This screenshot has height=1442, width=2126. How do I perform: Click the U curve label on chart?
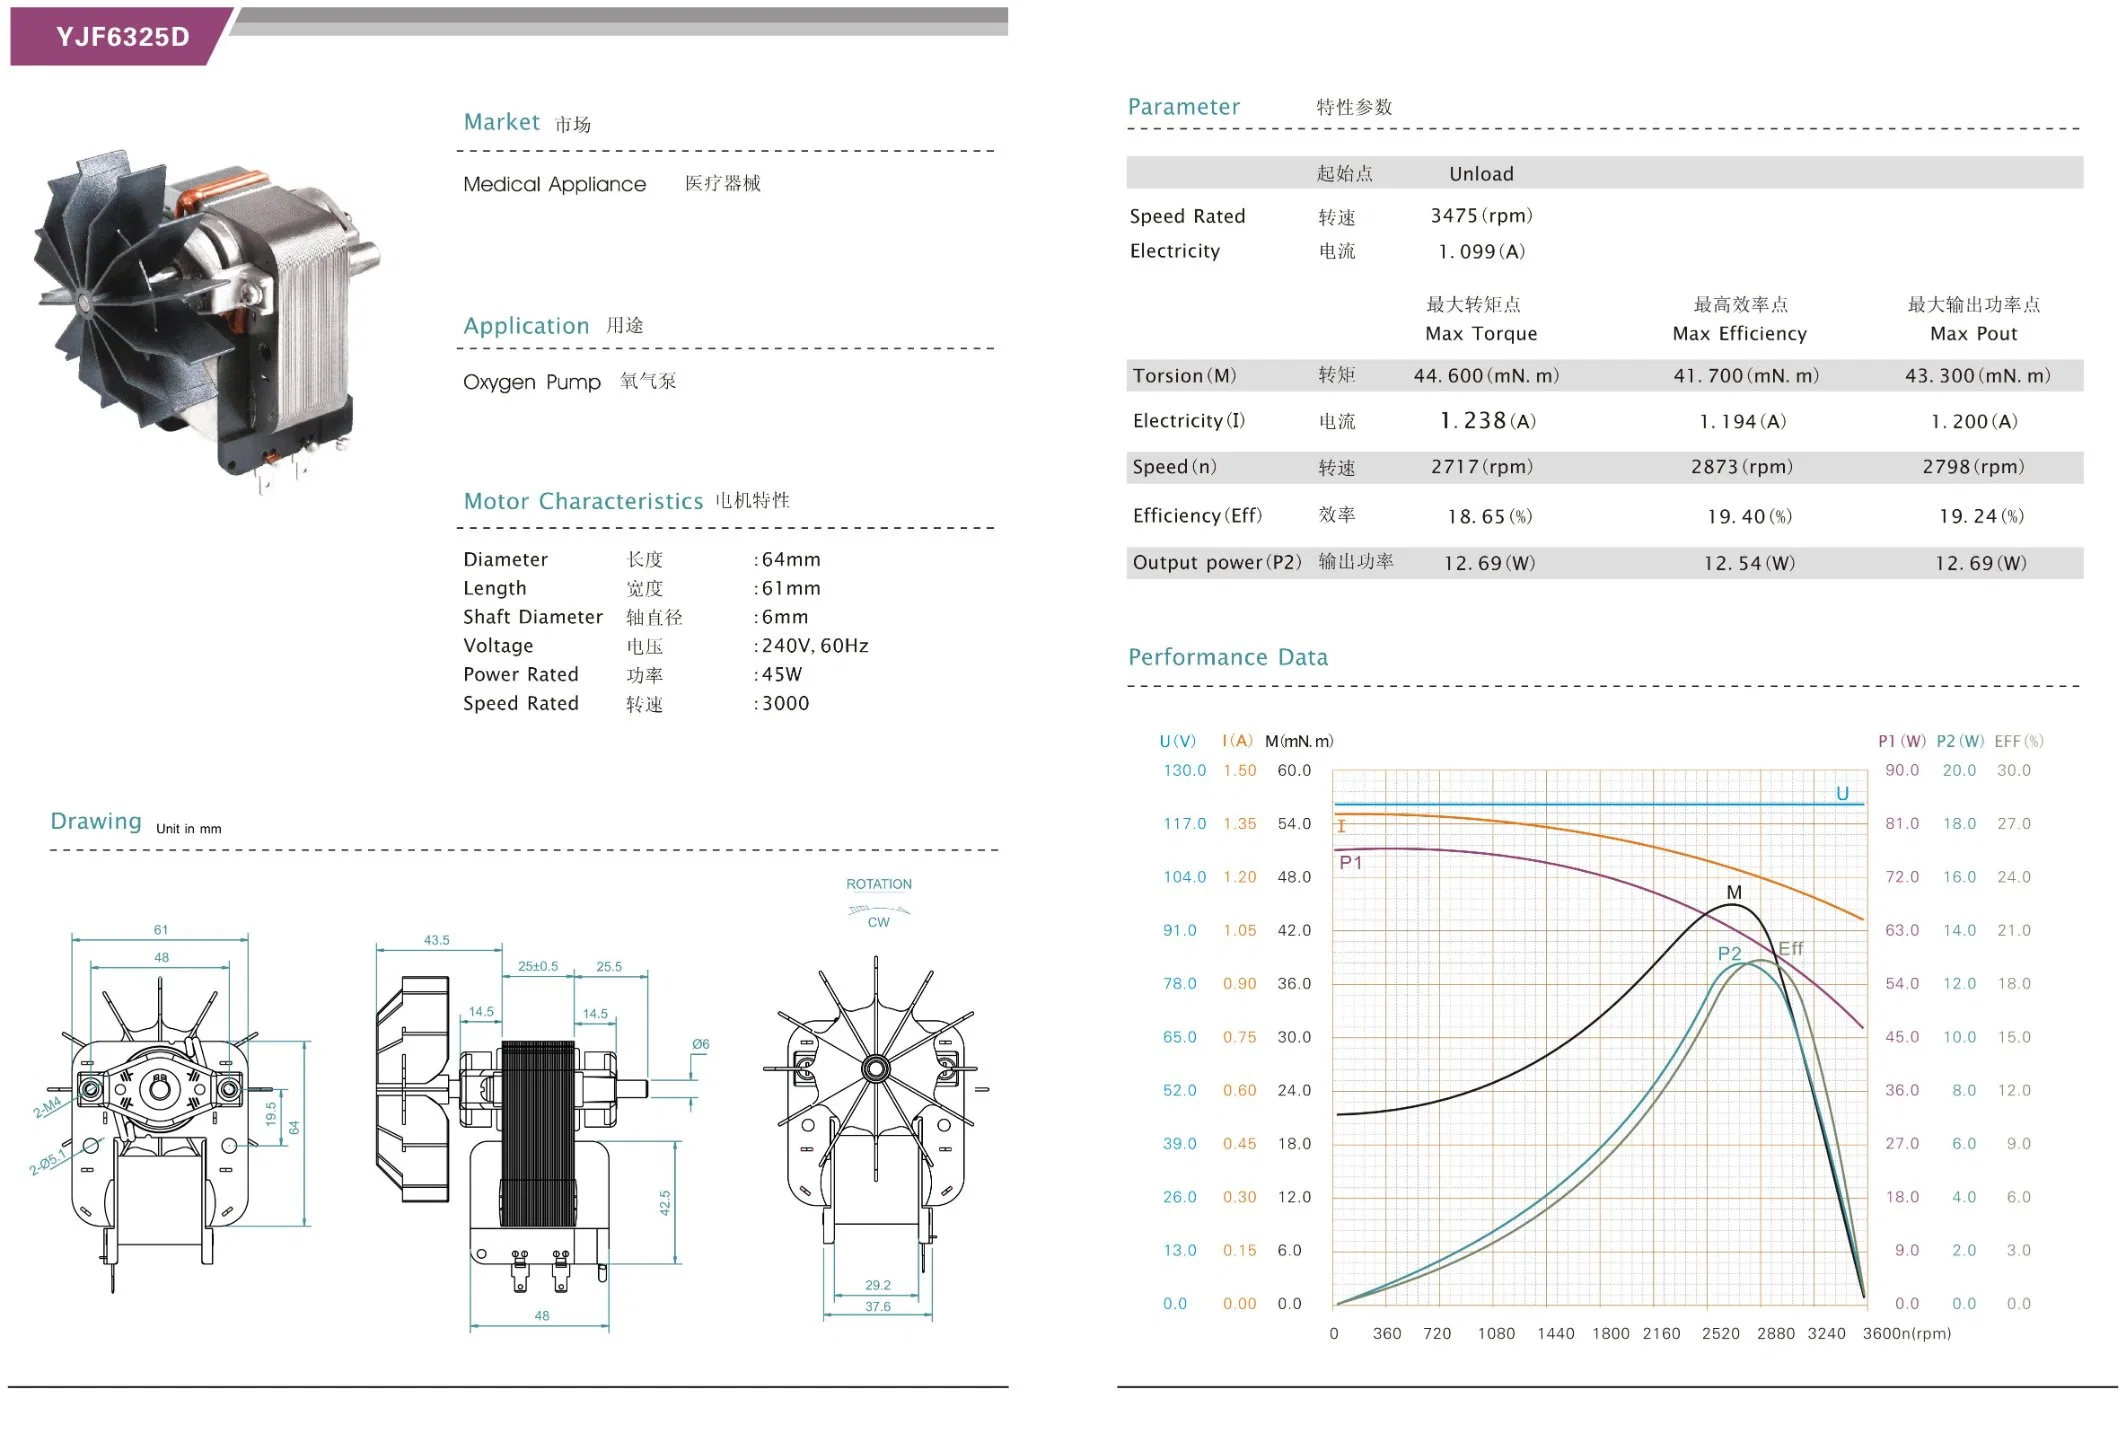(x=1842, y=794)
